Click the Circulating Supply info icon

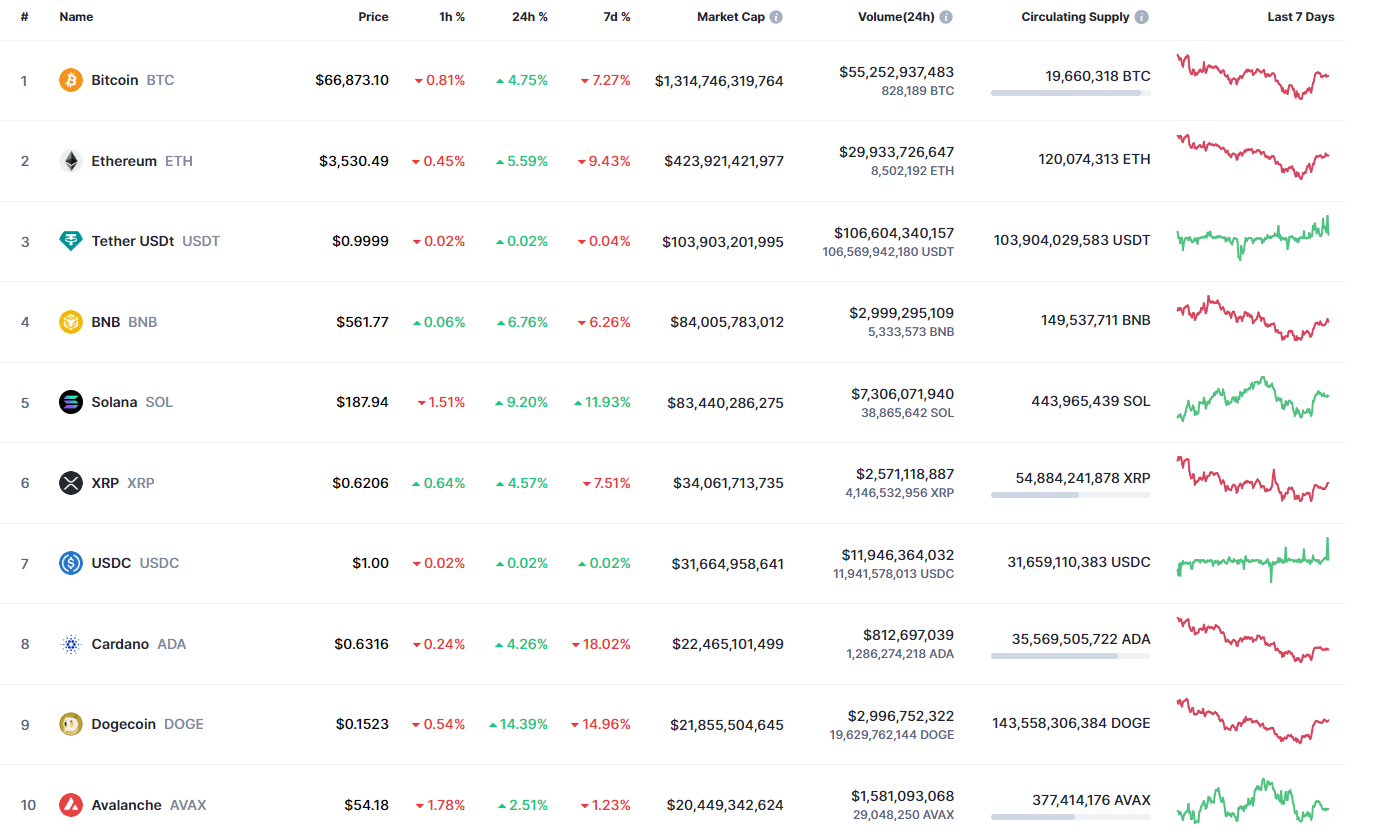(1142, 17)
